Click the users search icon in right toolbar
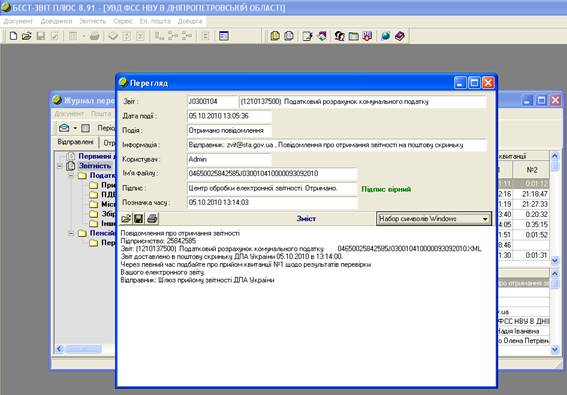567x395 pixels. point(340,36)
